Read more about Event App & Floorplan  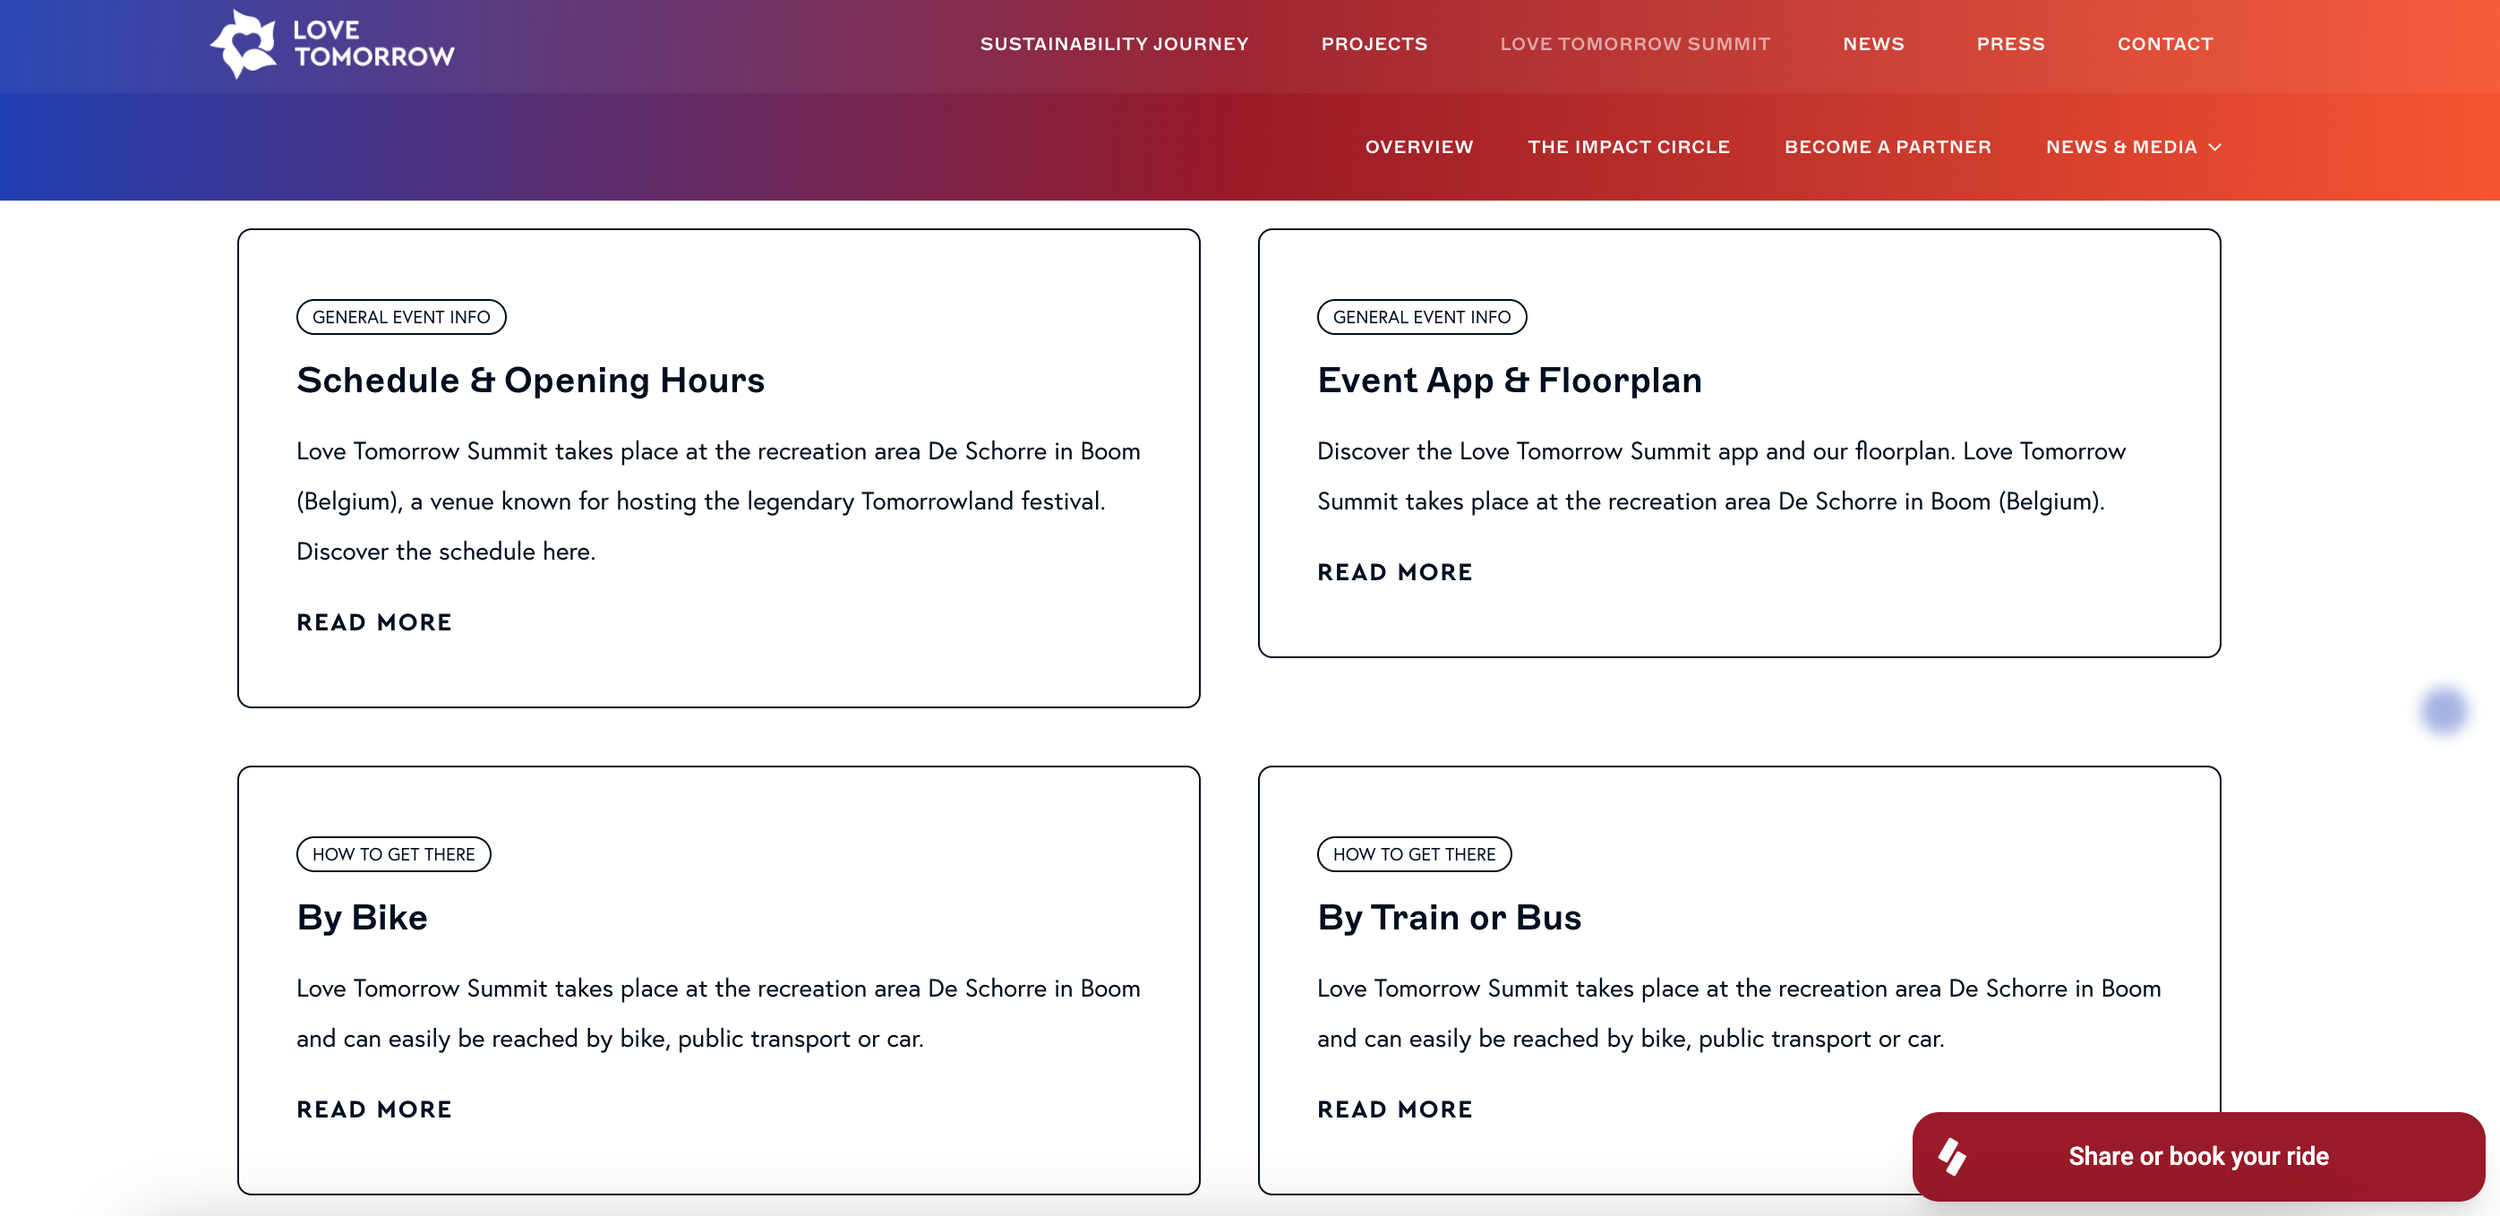pos(1394,572)
